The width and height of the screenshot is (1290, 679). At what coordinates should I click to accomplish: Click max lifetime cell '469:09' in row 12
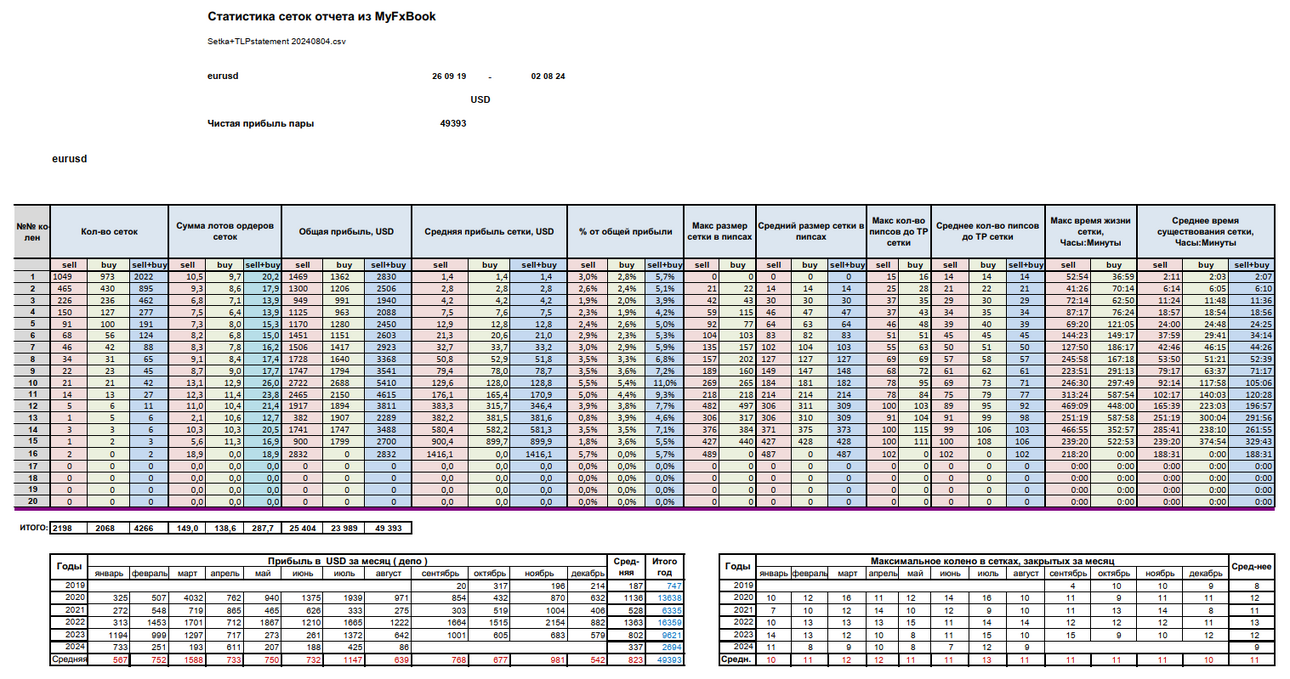pos(1068,405)
